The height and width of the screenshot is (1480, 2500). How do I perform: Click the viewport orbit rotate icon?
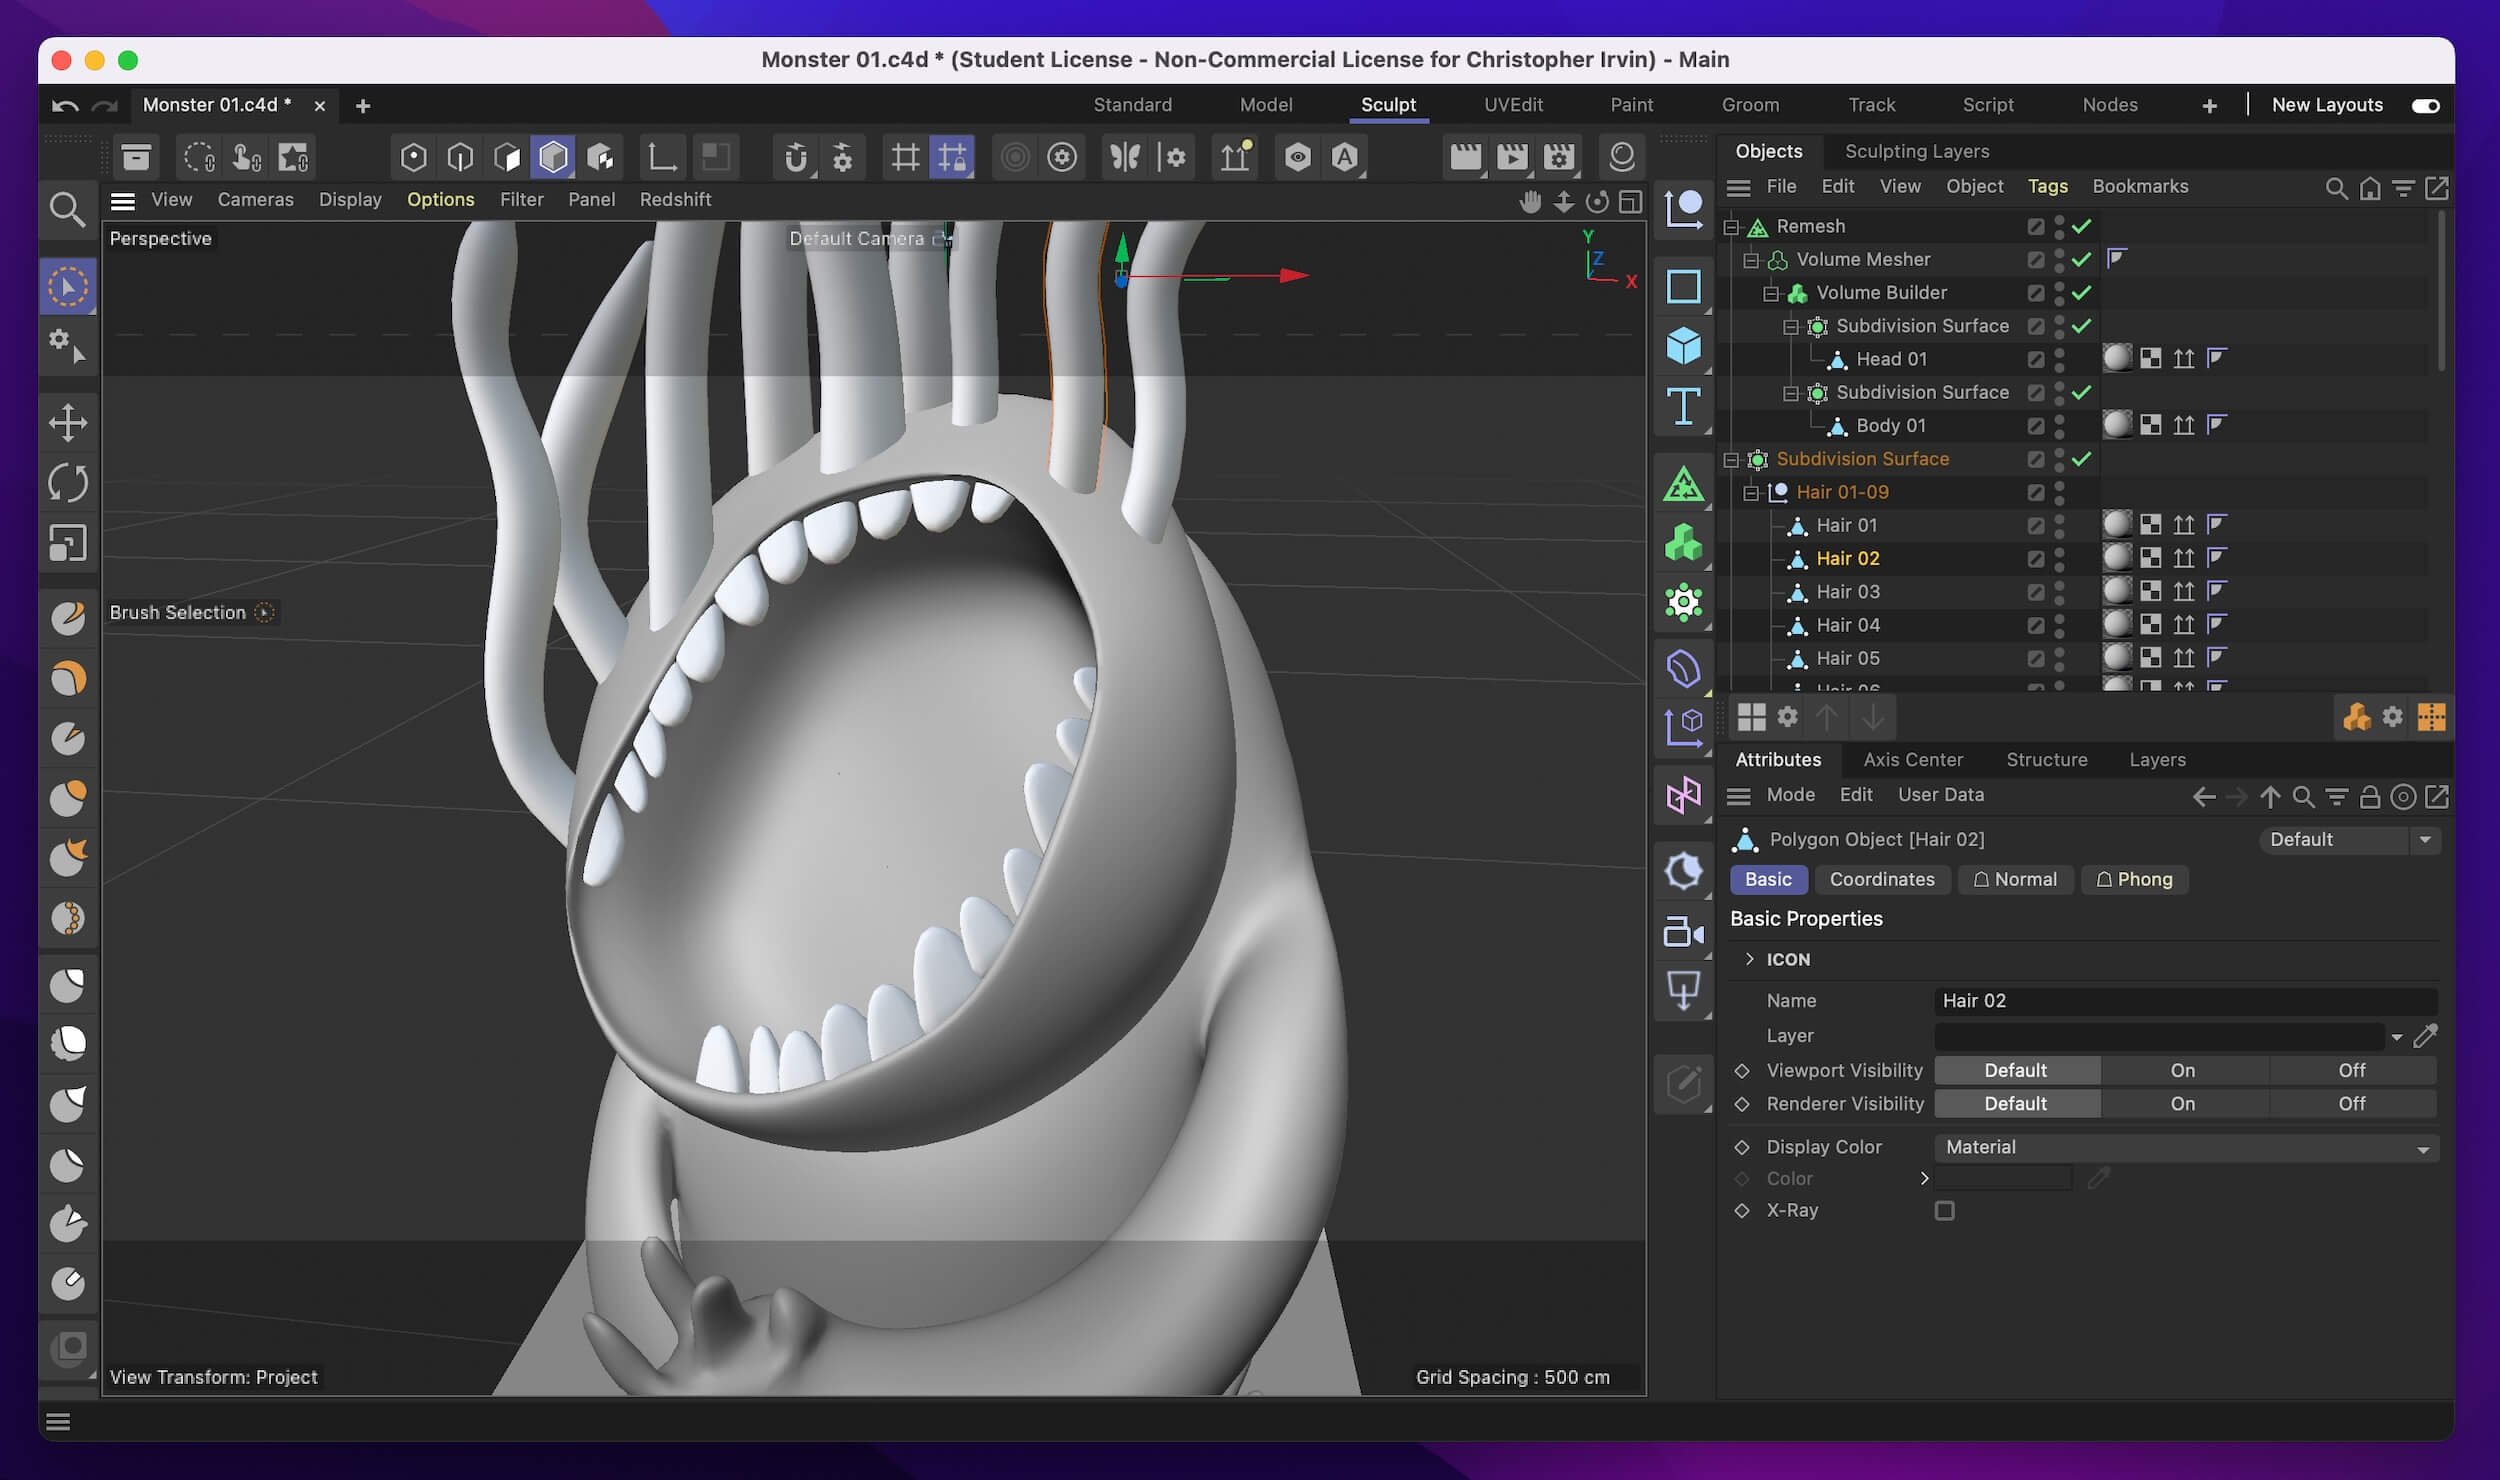(1597, 201)
